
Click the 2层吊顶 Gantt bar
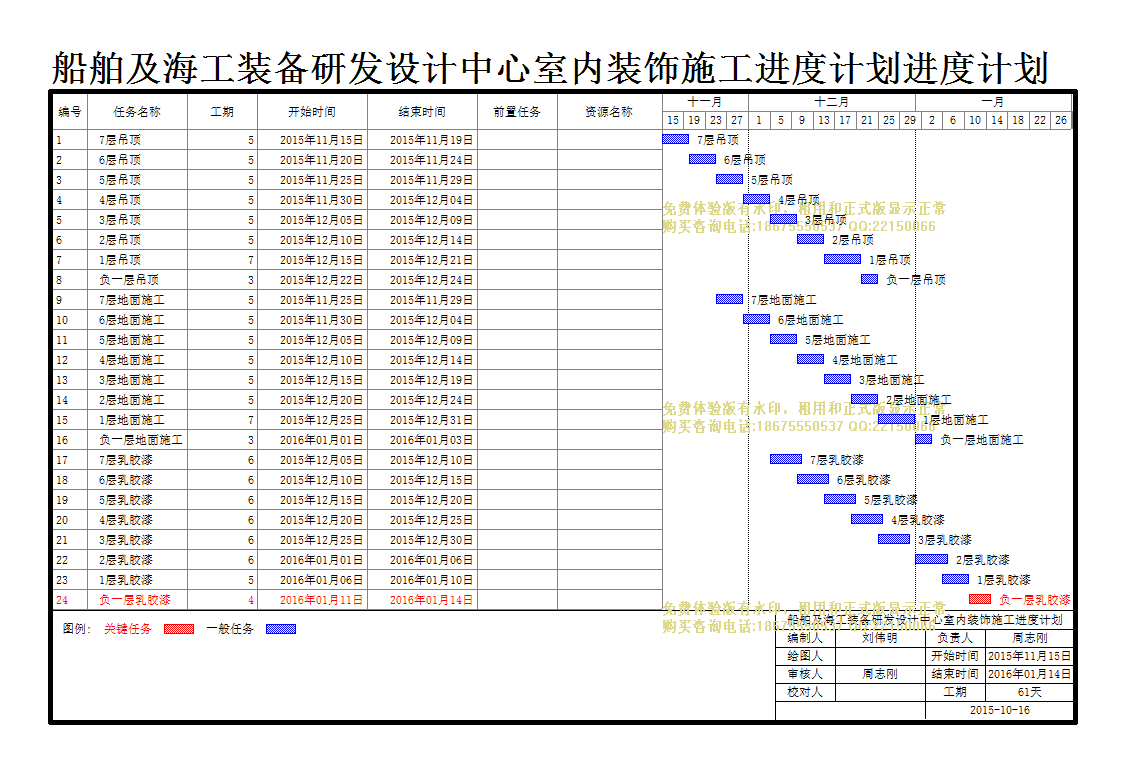click(810, 239)
